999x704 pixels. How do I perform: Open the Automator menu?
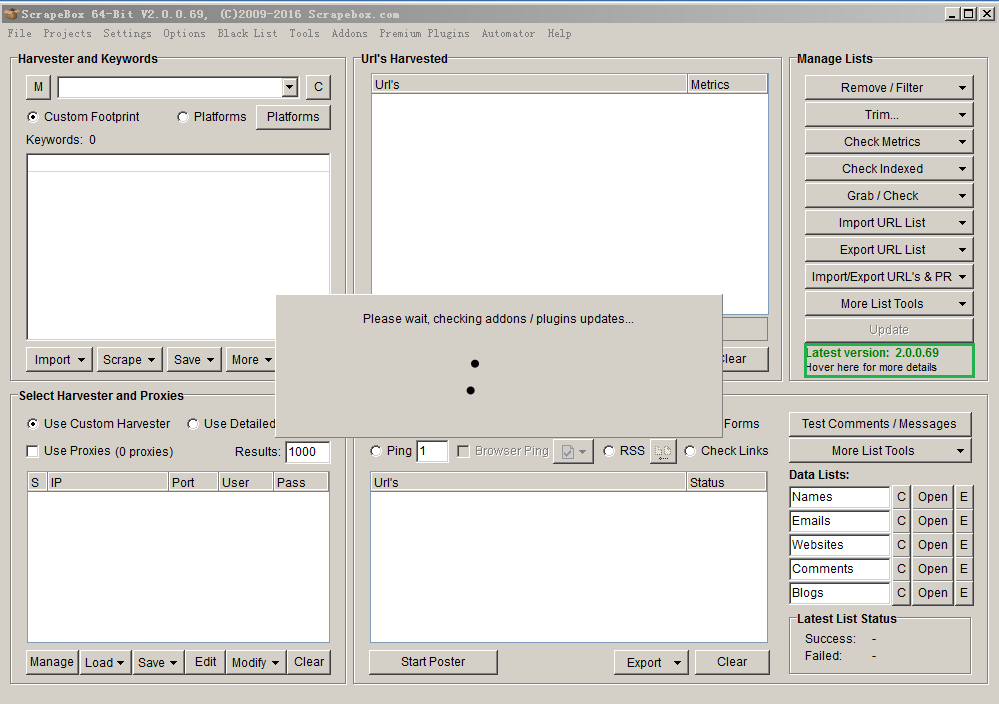click(x=508, y=34)
